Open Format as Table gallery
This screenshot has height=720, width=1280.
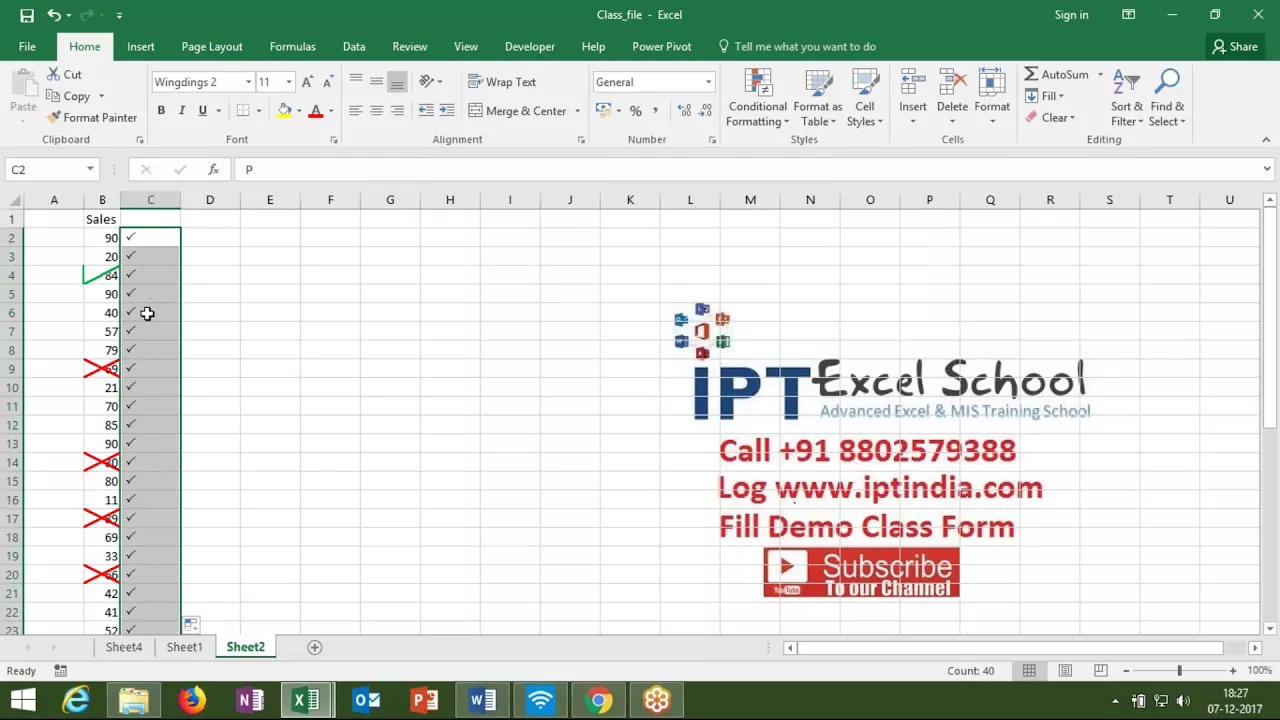click(818, 98)
